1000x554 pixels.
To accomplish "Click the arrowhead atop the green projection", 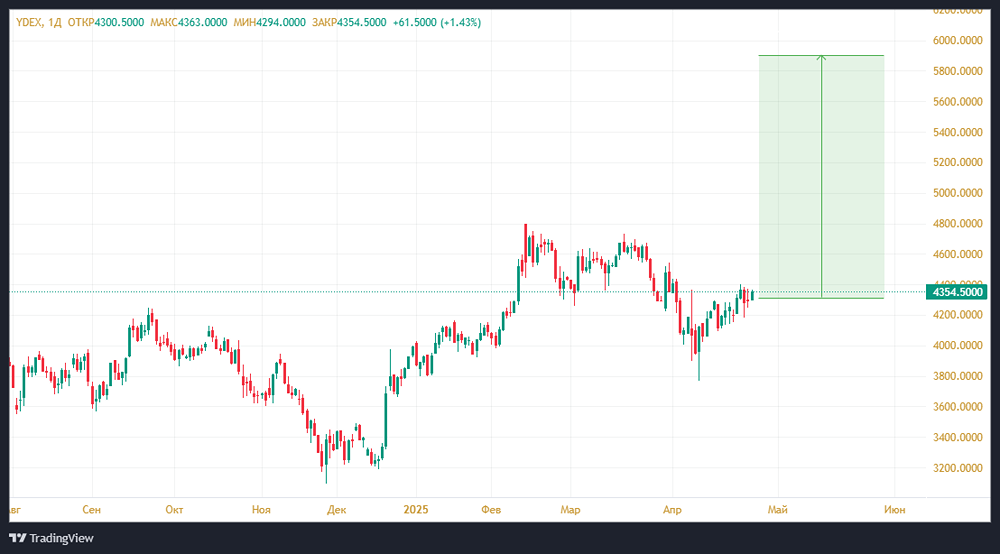I will click(x=821, y=58).
